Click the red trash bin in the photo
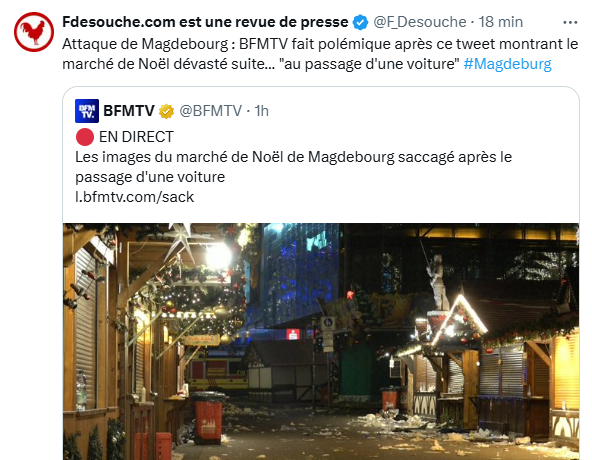 (x=209, y=417)
